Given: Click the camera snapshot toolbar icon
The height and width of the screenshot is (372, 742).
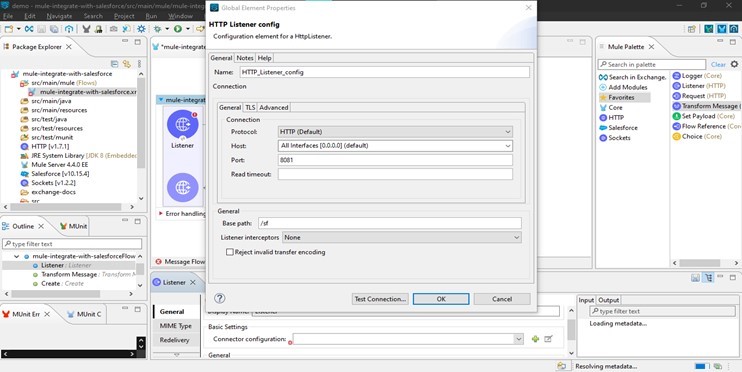Looking at the screenshot, I should click(x=114, y=29).
